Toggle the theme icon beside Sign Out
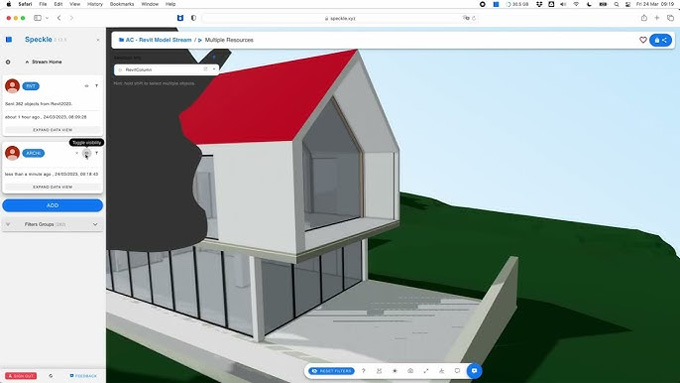This screenshot has width=680, height=383. [51, 376]
